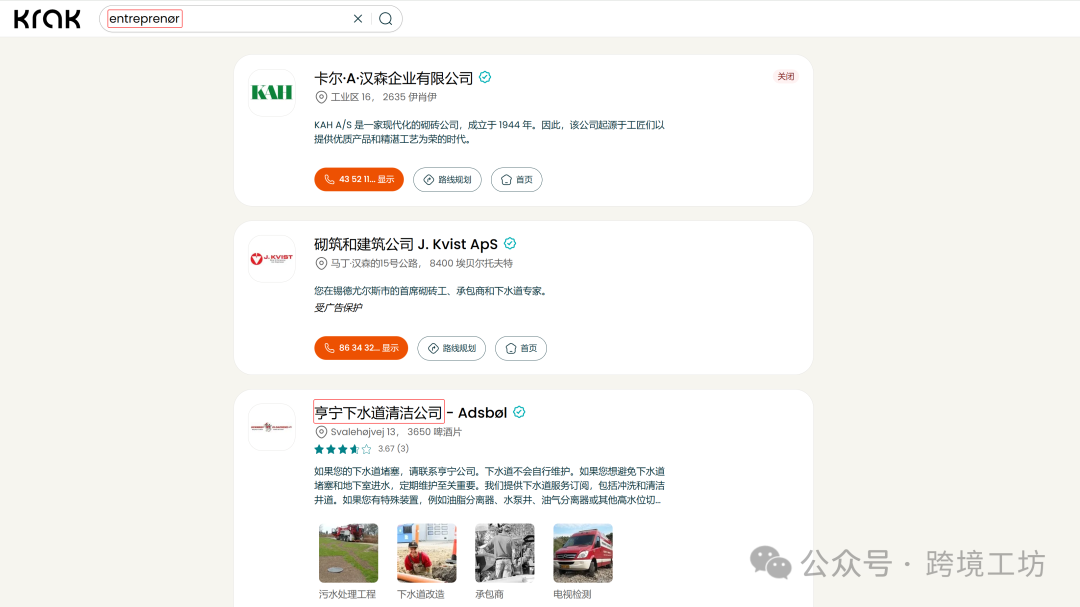Screen dimensions: 1080x607
Task: Reveal the phone number via 86 34 32 显示
Action: coord(359,348)
